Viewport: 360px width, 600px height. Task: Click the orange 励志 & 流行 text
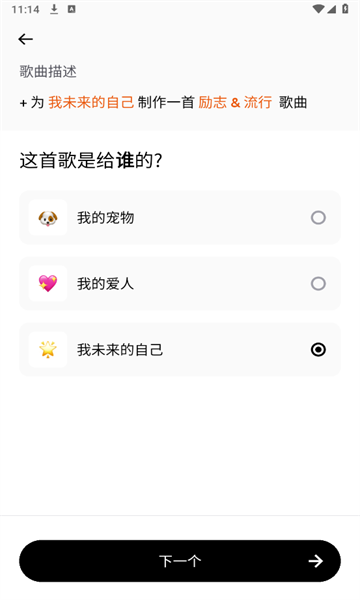point(235,103)
